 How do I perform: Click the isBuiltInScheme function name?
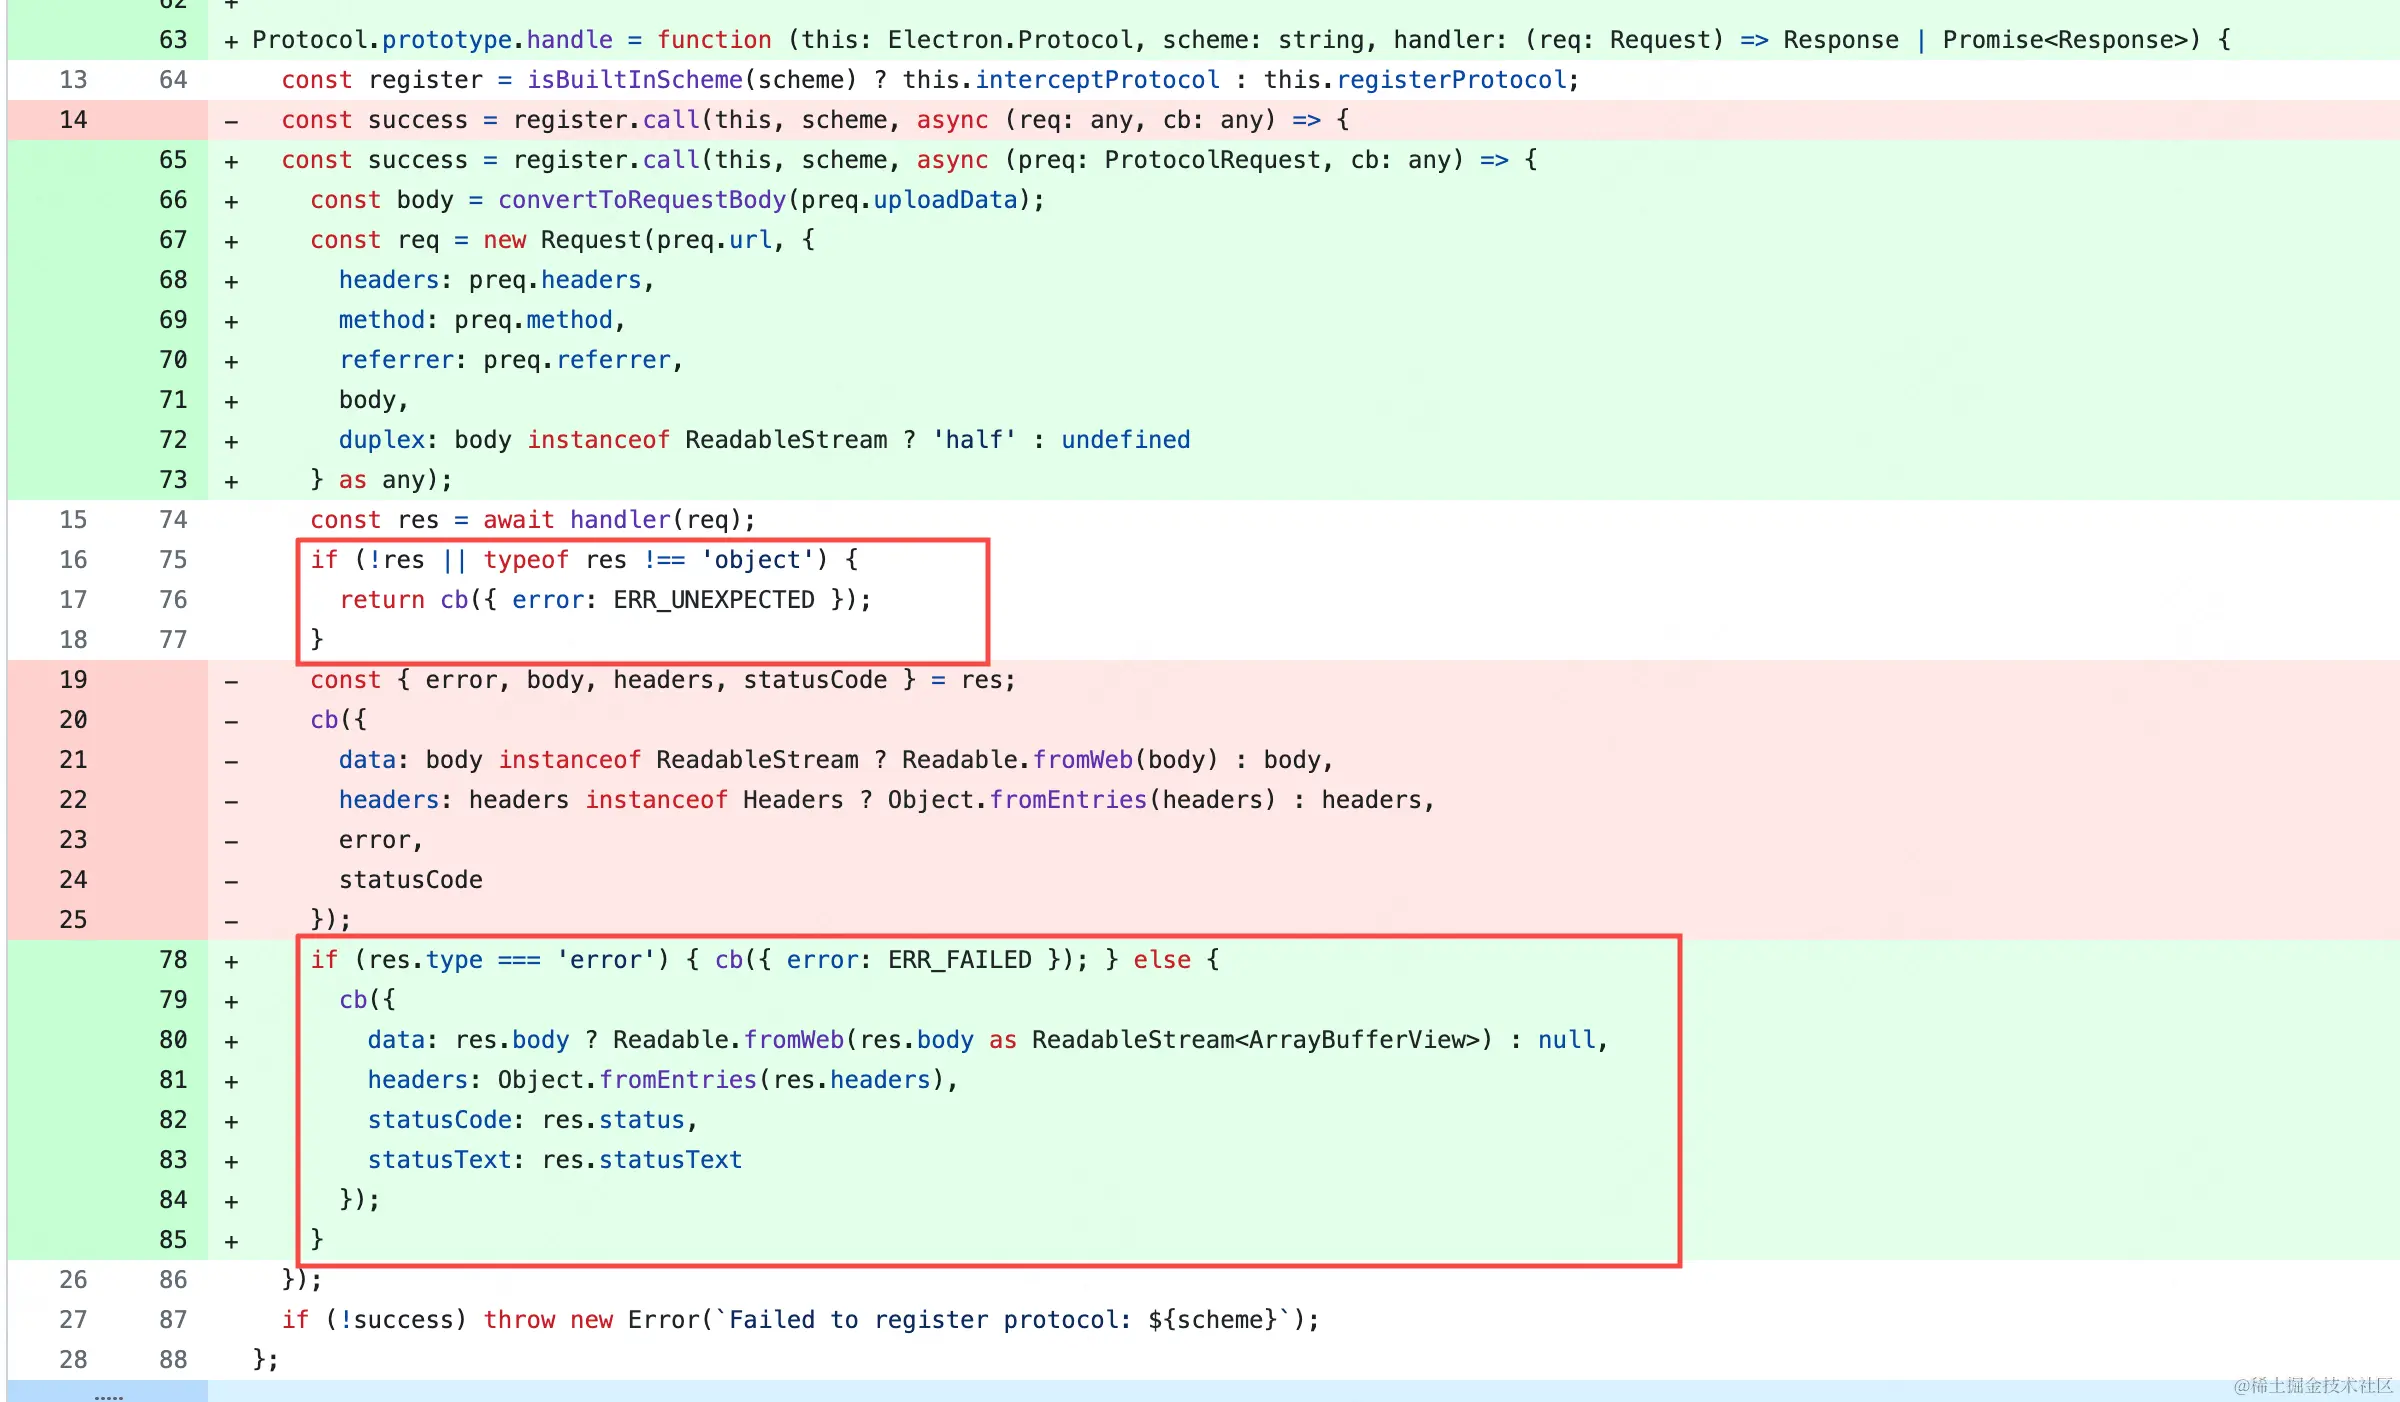pyautogui.click(x=634, y=80)
